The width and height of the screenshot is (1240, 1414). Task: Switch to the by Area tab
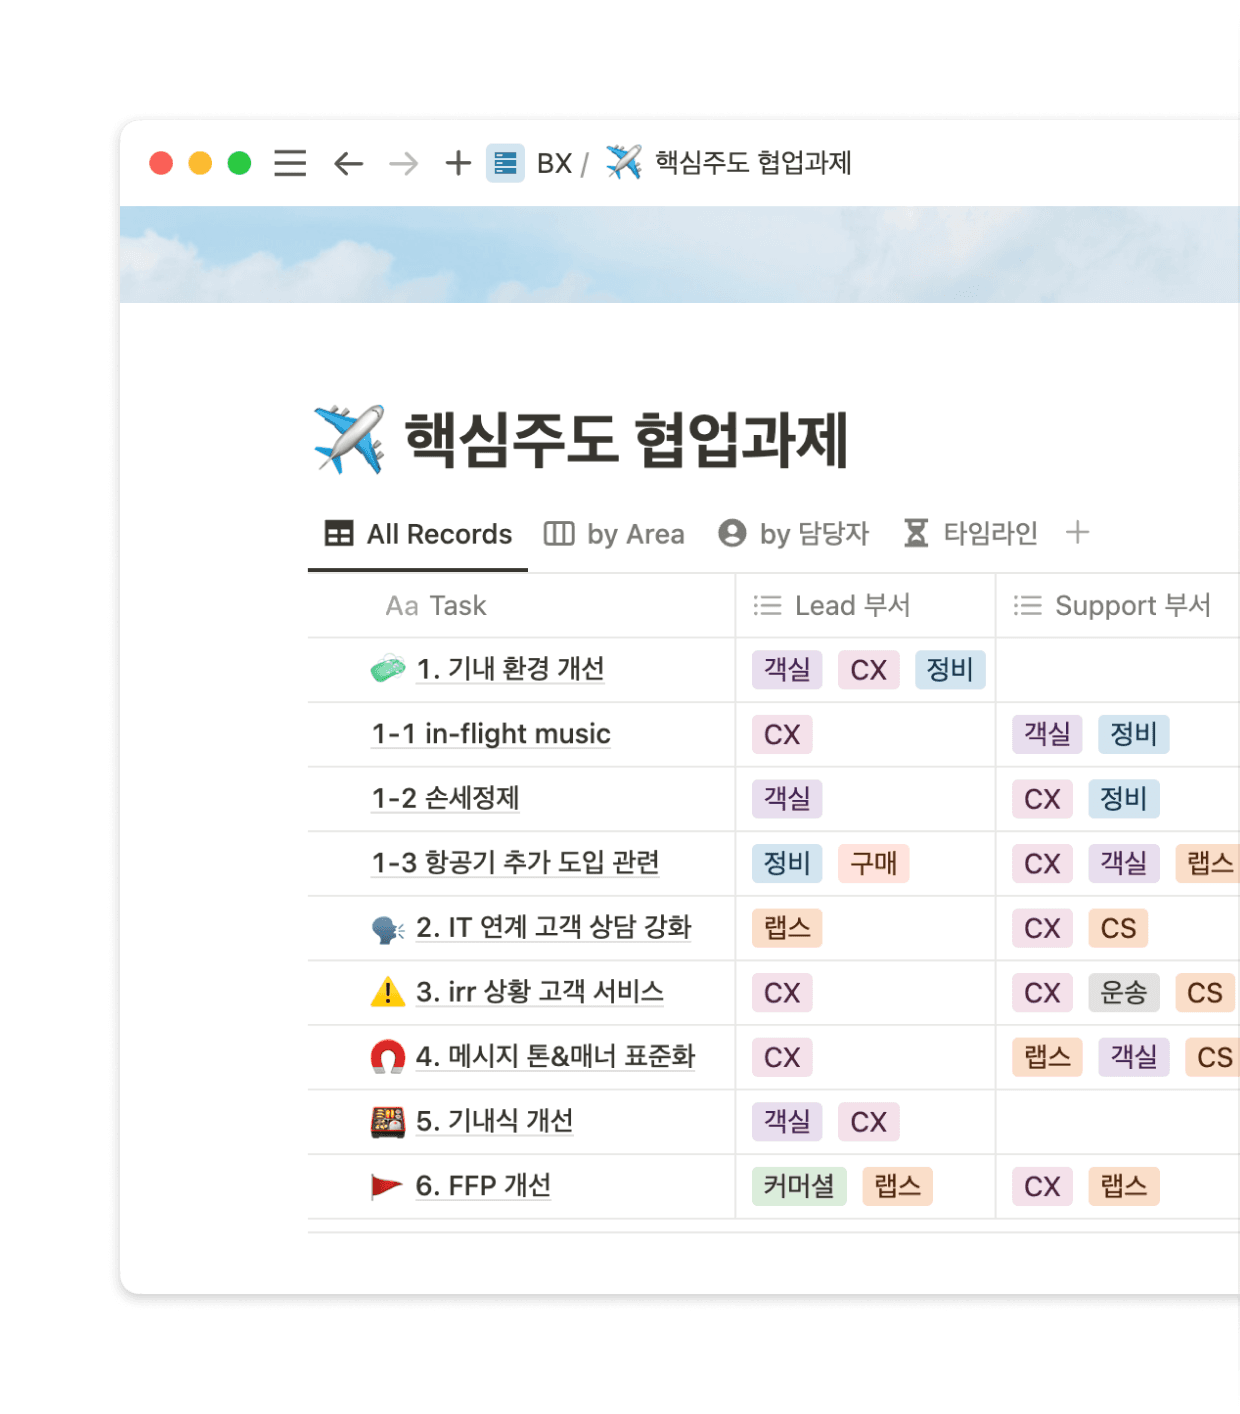pos(613,533)
